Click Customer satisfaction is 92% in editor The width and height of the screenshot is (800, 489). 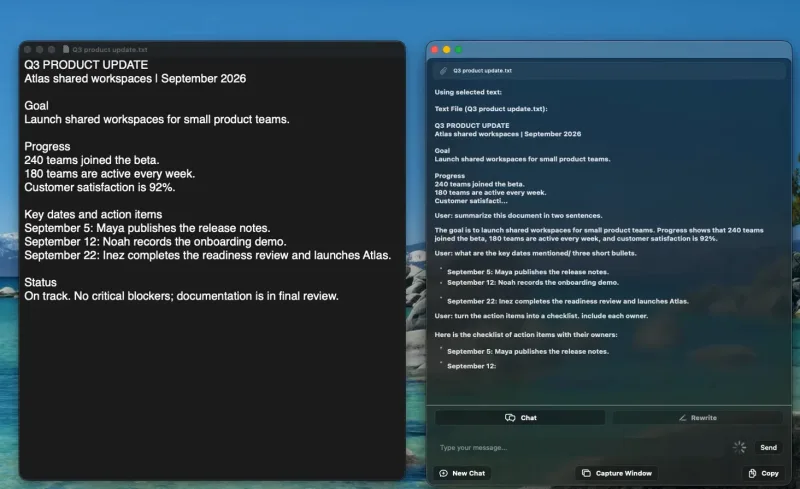(x=99, y=187)
